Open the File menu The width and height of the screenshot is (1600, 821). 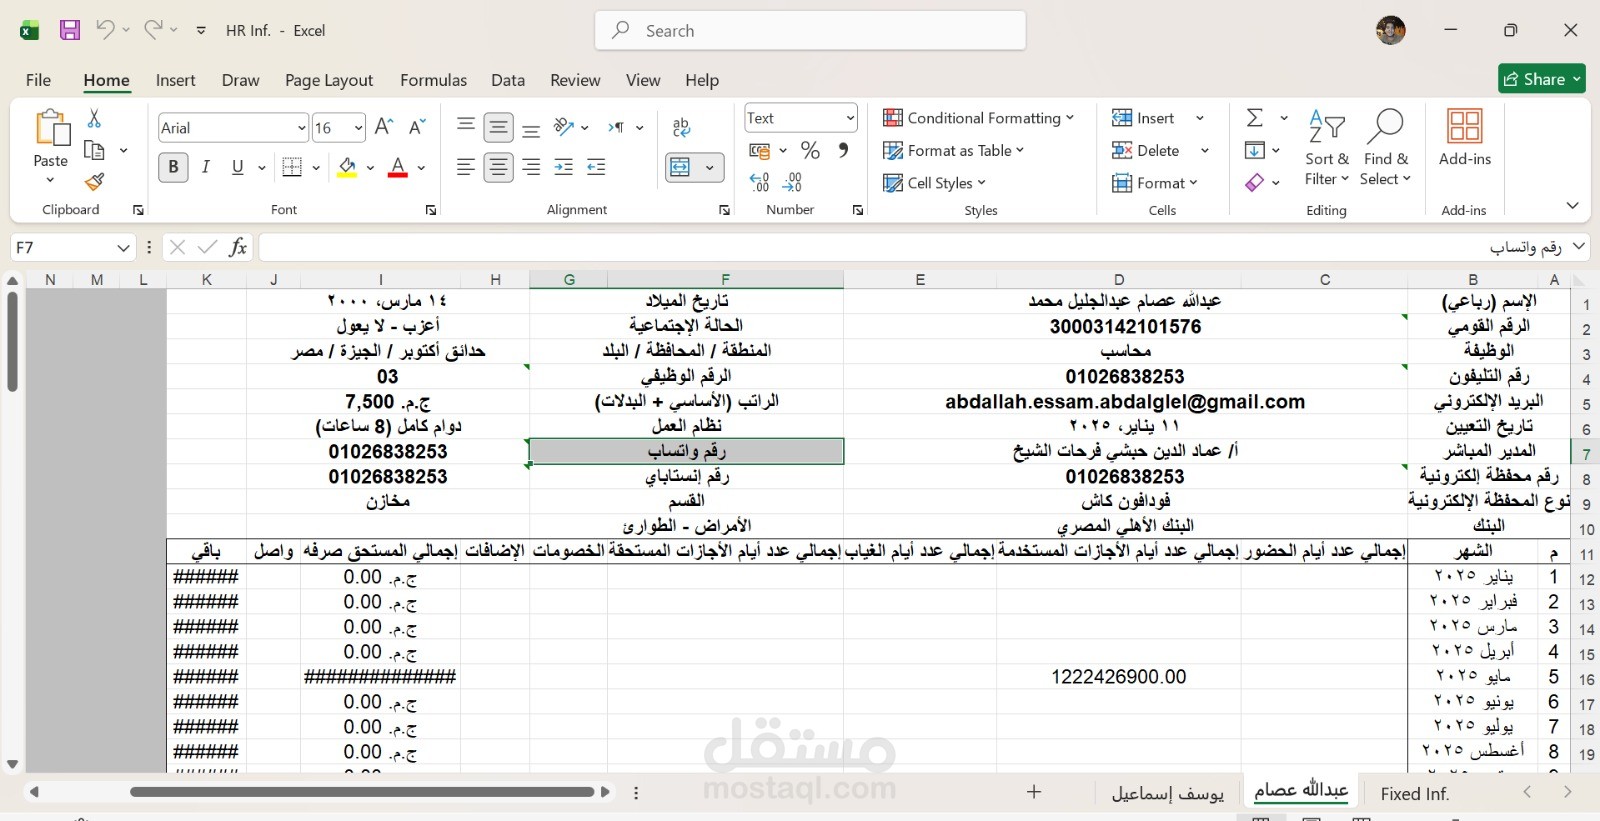coord(39,80)
